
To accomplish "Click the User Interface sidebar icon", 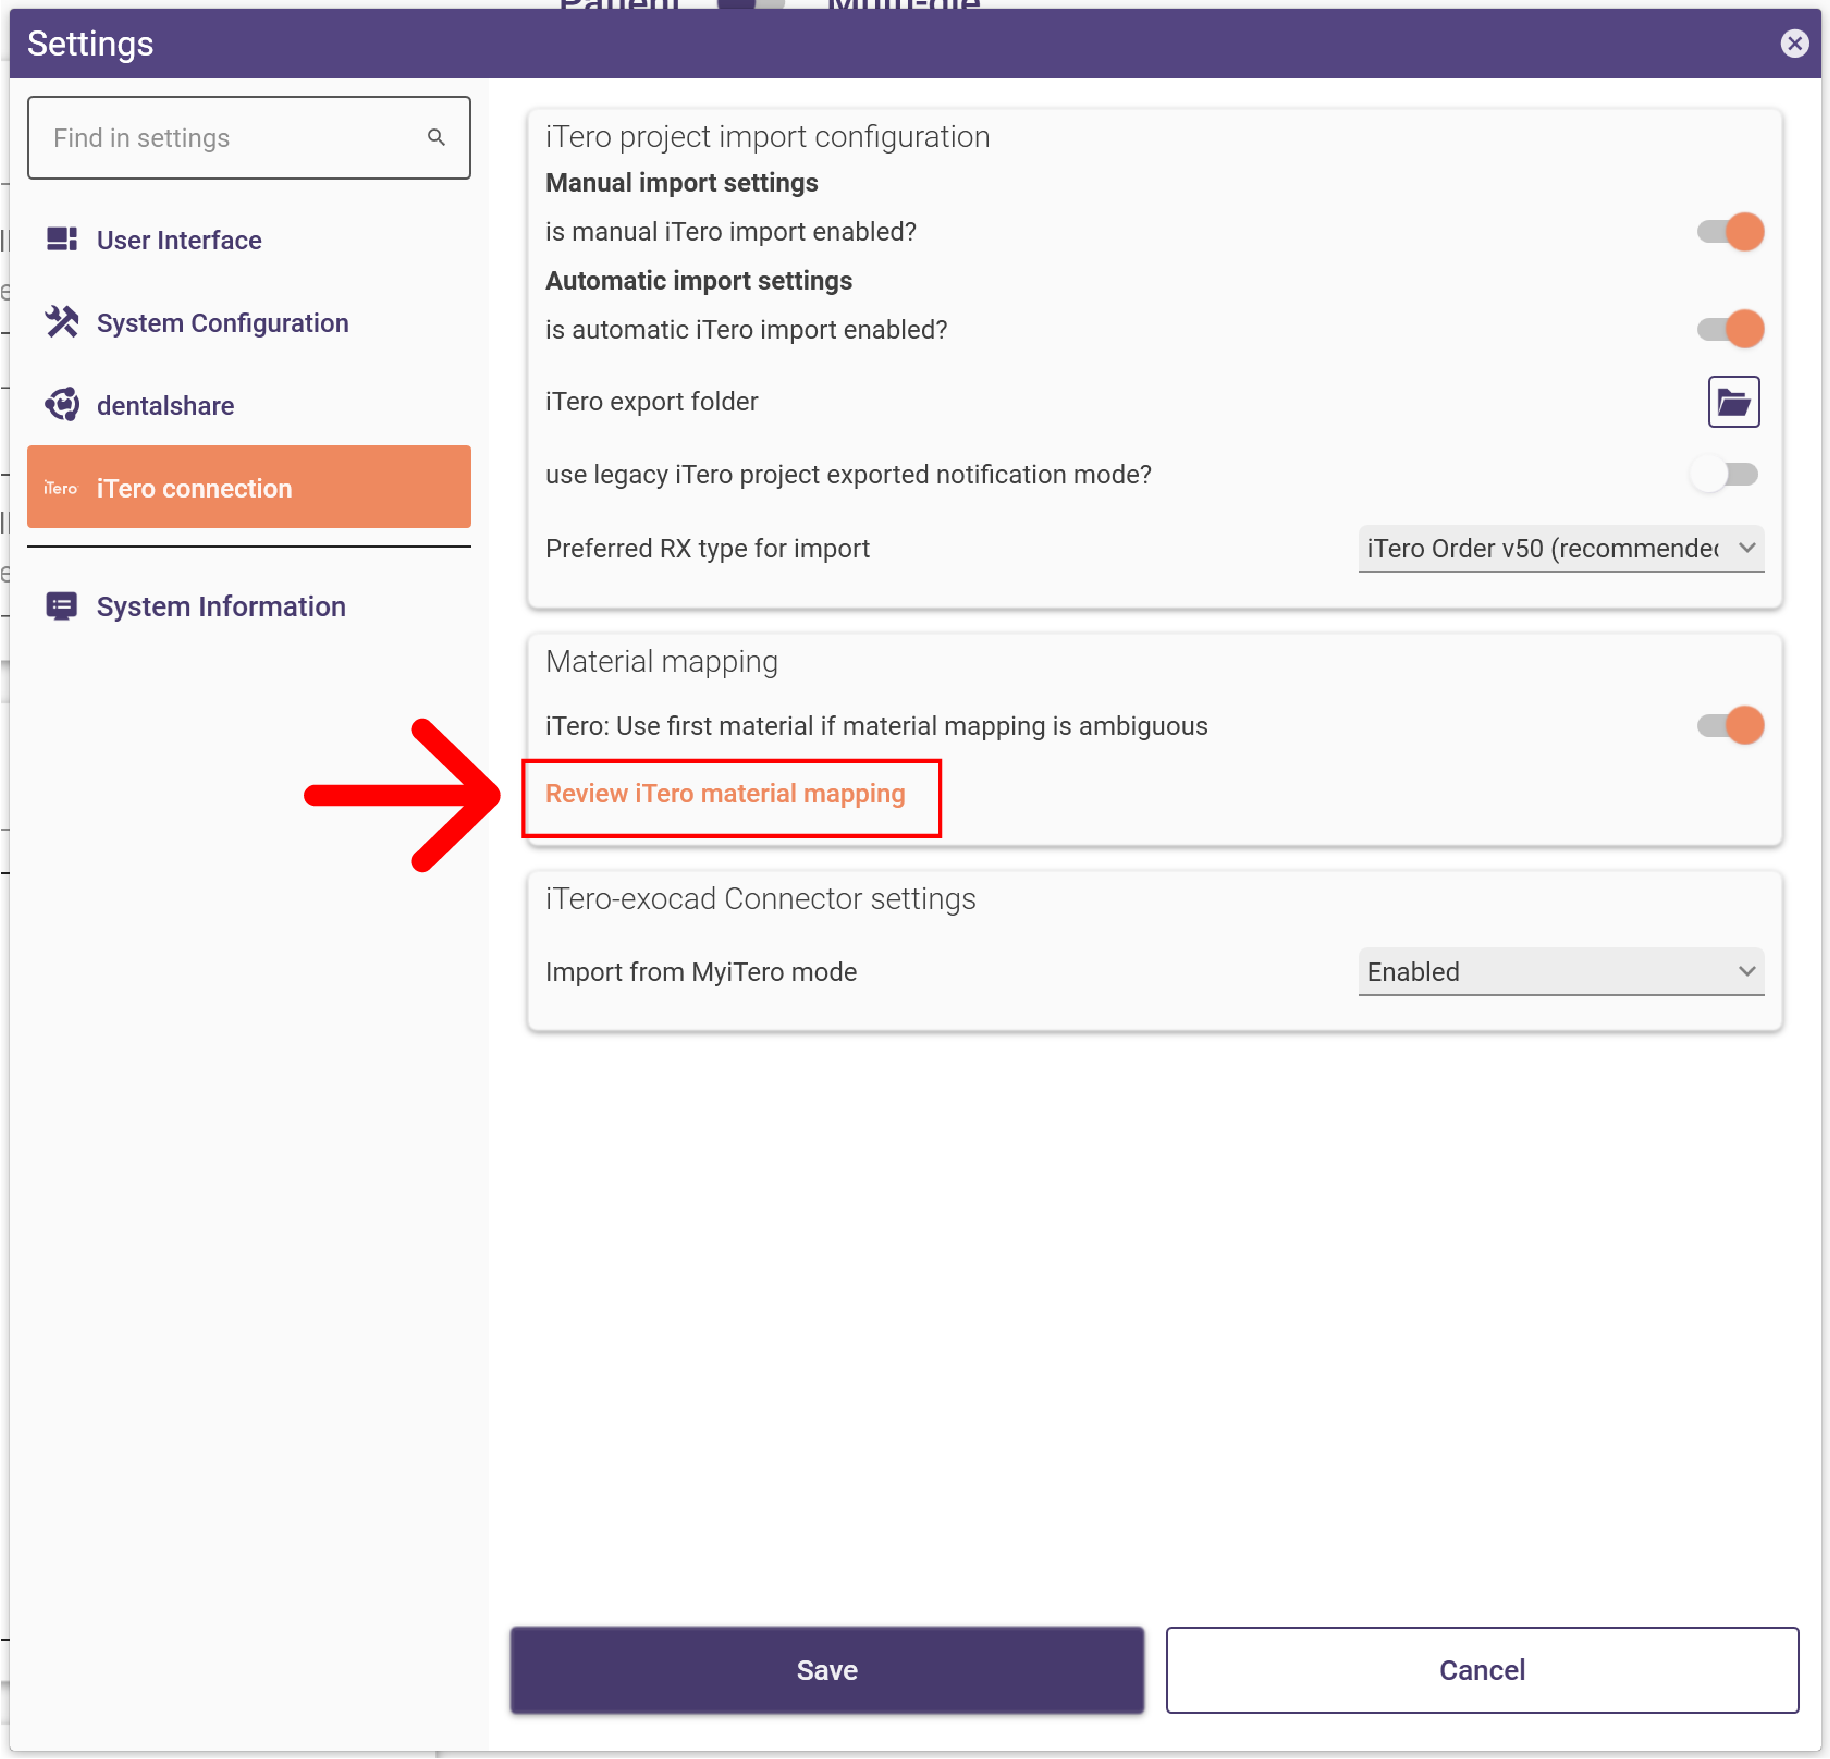I will tap(62, 239).
